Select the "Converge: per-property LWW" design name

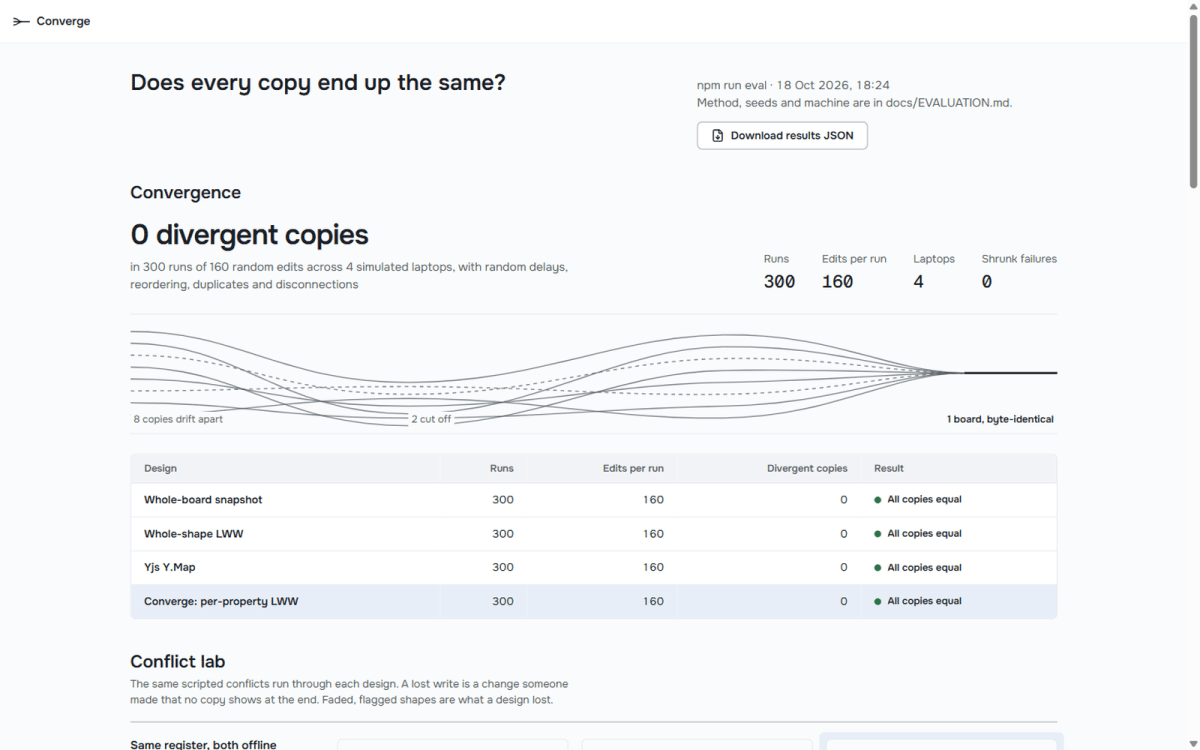[221, 602]
